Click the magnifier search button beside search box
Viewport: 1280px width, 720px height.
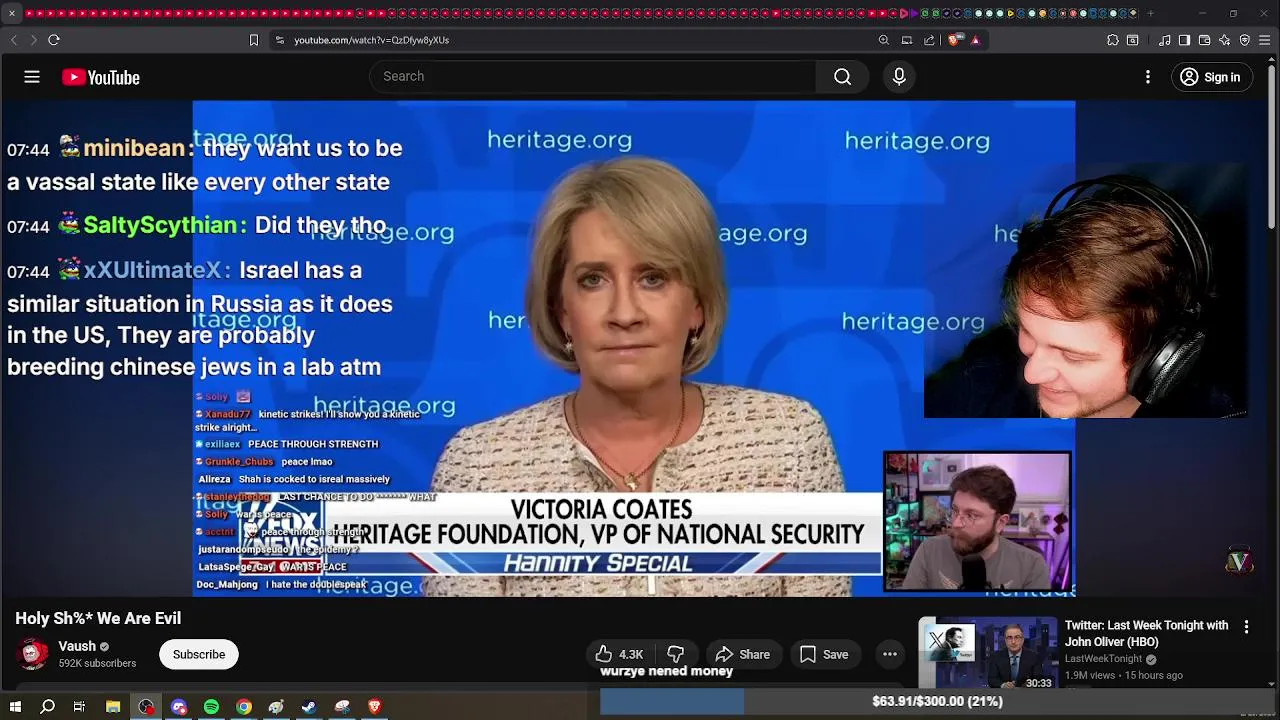pos(843,77)
